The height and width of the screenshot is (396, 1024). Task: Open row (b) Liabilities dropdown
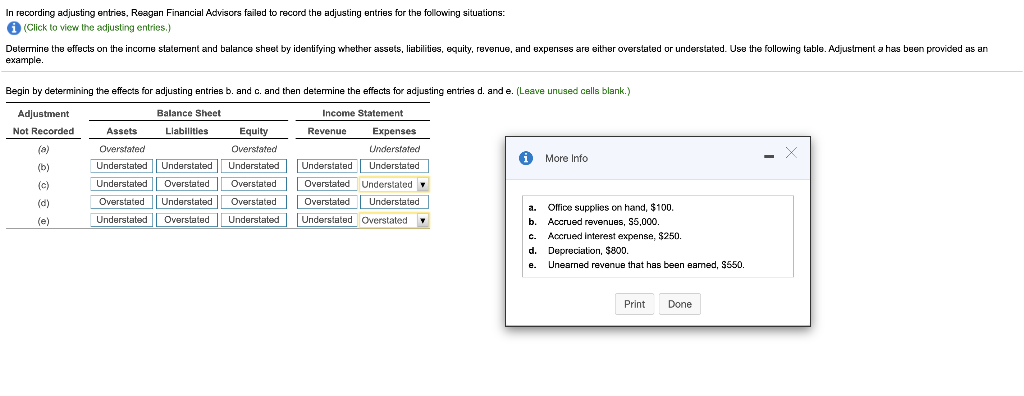[x=187, y=166]
